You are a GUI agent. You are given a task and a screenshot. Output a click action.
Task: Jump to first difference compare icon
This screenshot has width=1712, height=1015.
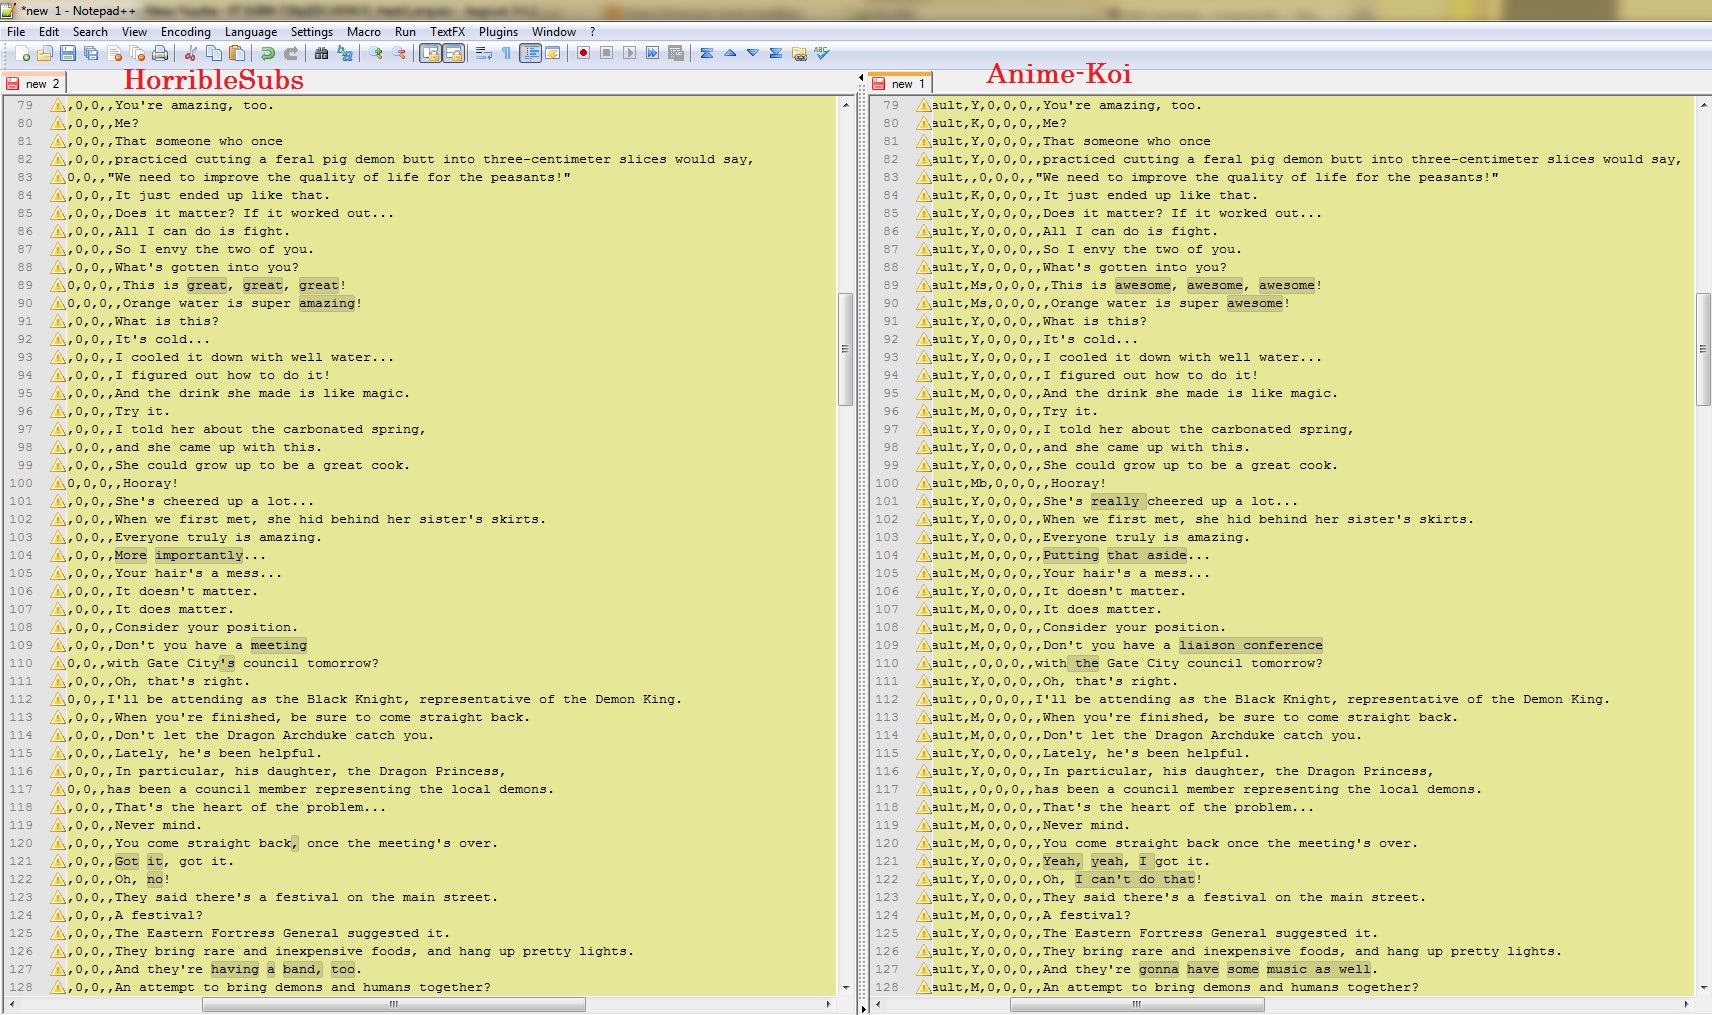click(x=707, y=54)
